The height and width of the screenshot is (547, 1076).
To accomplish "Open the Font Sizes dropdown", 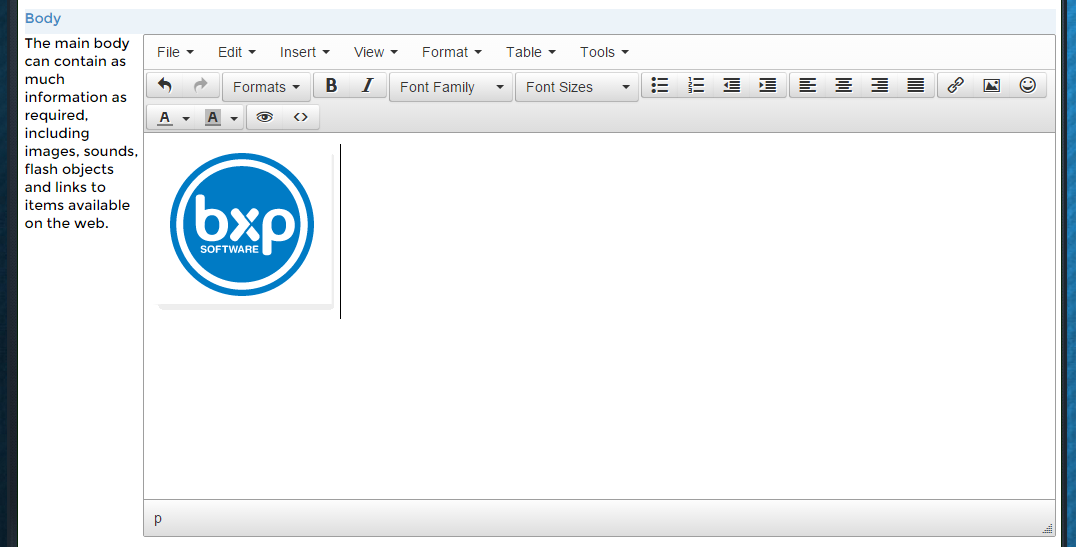I will [577, 87].
